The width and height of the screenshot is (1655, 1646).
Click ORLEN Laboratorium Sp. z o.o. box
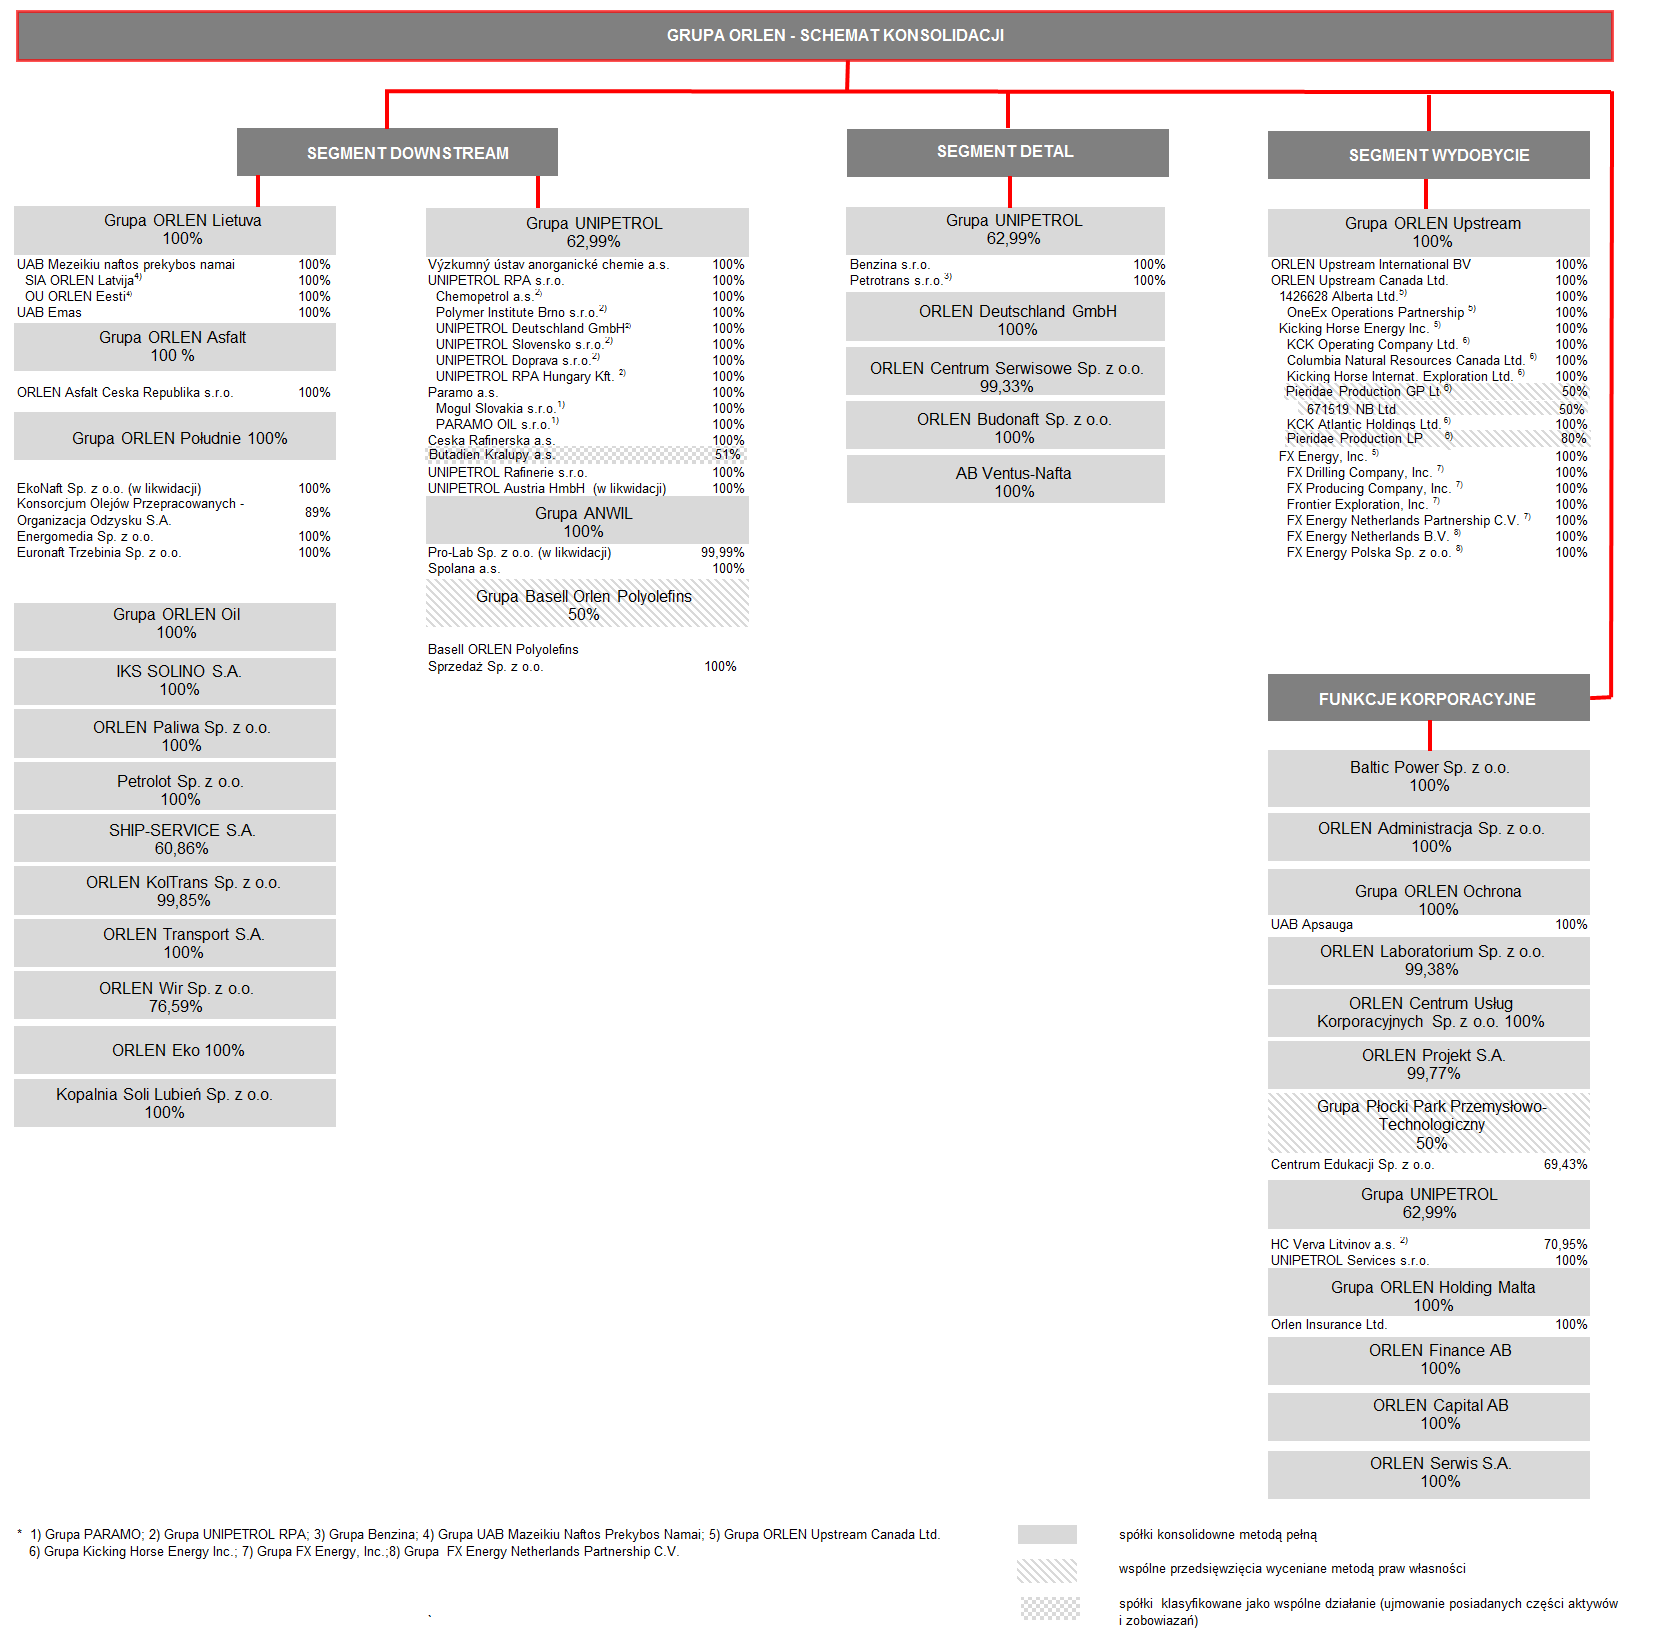click(x=1428, y=960)
